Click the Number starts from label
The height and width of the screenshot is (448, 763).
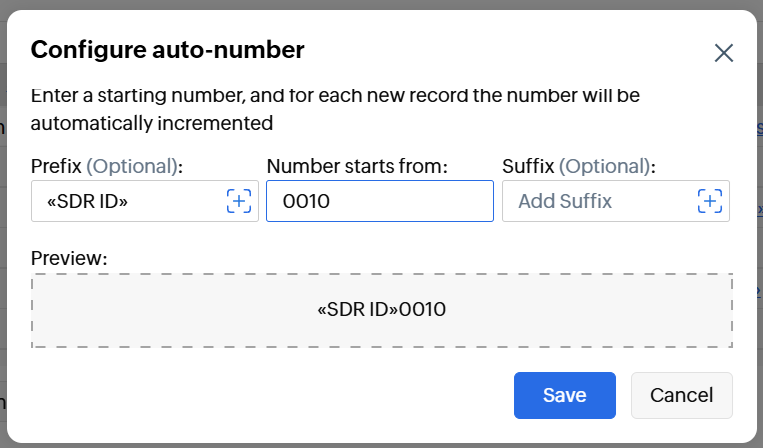point(357,165)
